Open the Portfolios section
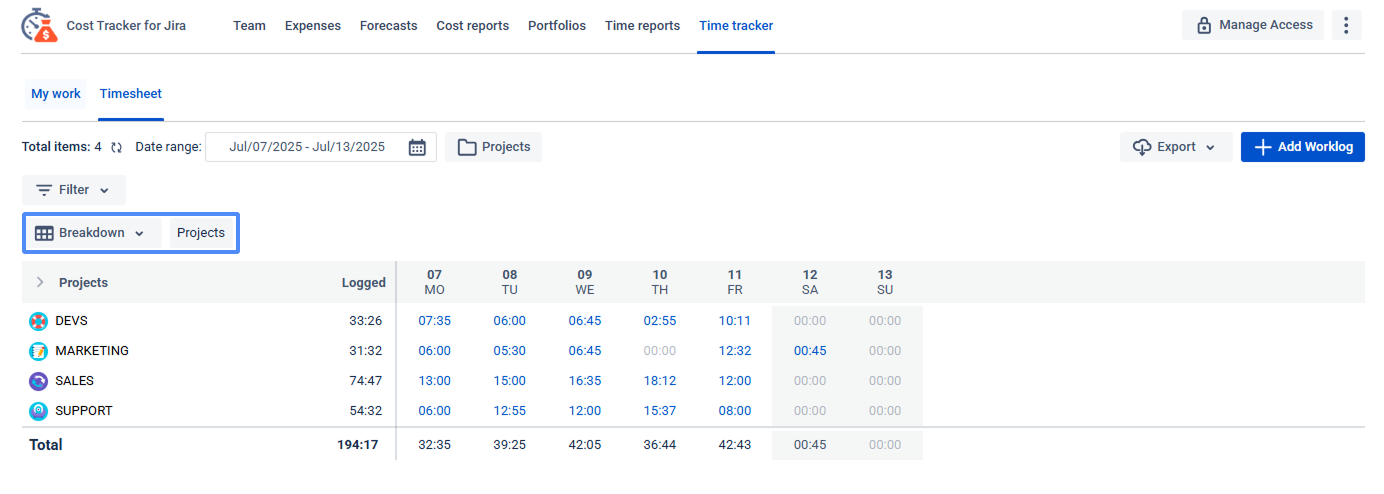 (x=557, y=26)
